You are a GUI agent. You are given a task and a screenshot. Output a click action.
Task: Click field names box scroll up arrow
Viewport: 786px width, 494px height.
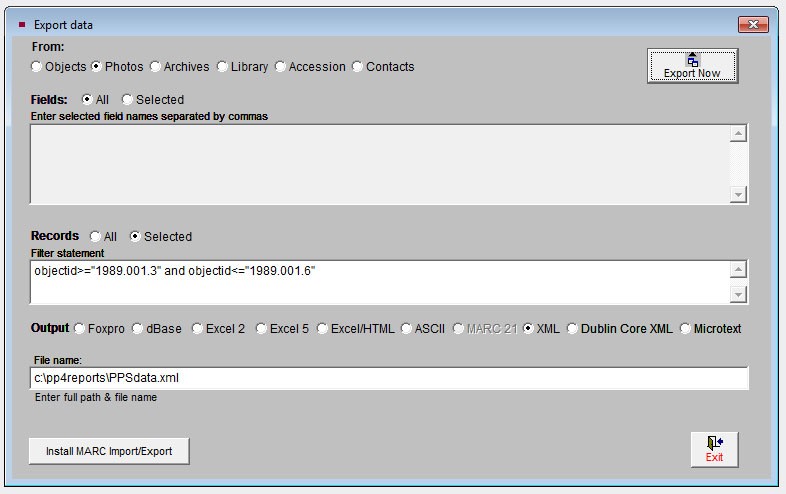738,133
